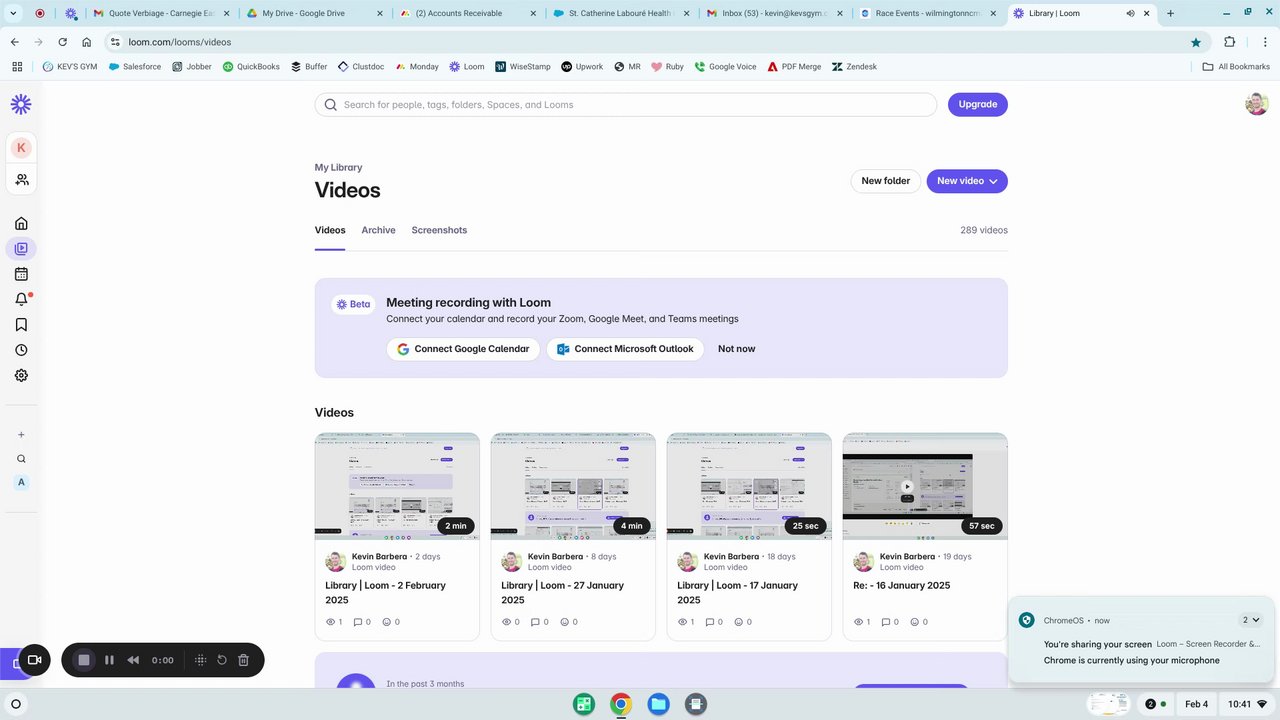This screenshot has height=720, width=1280.
Task: Open the Files app on the shelf
Action: pos(658,704)
